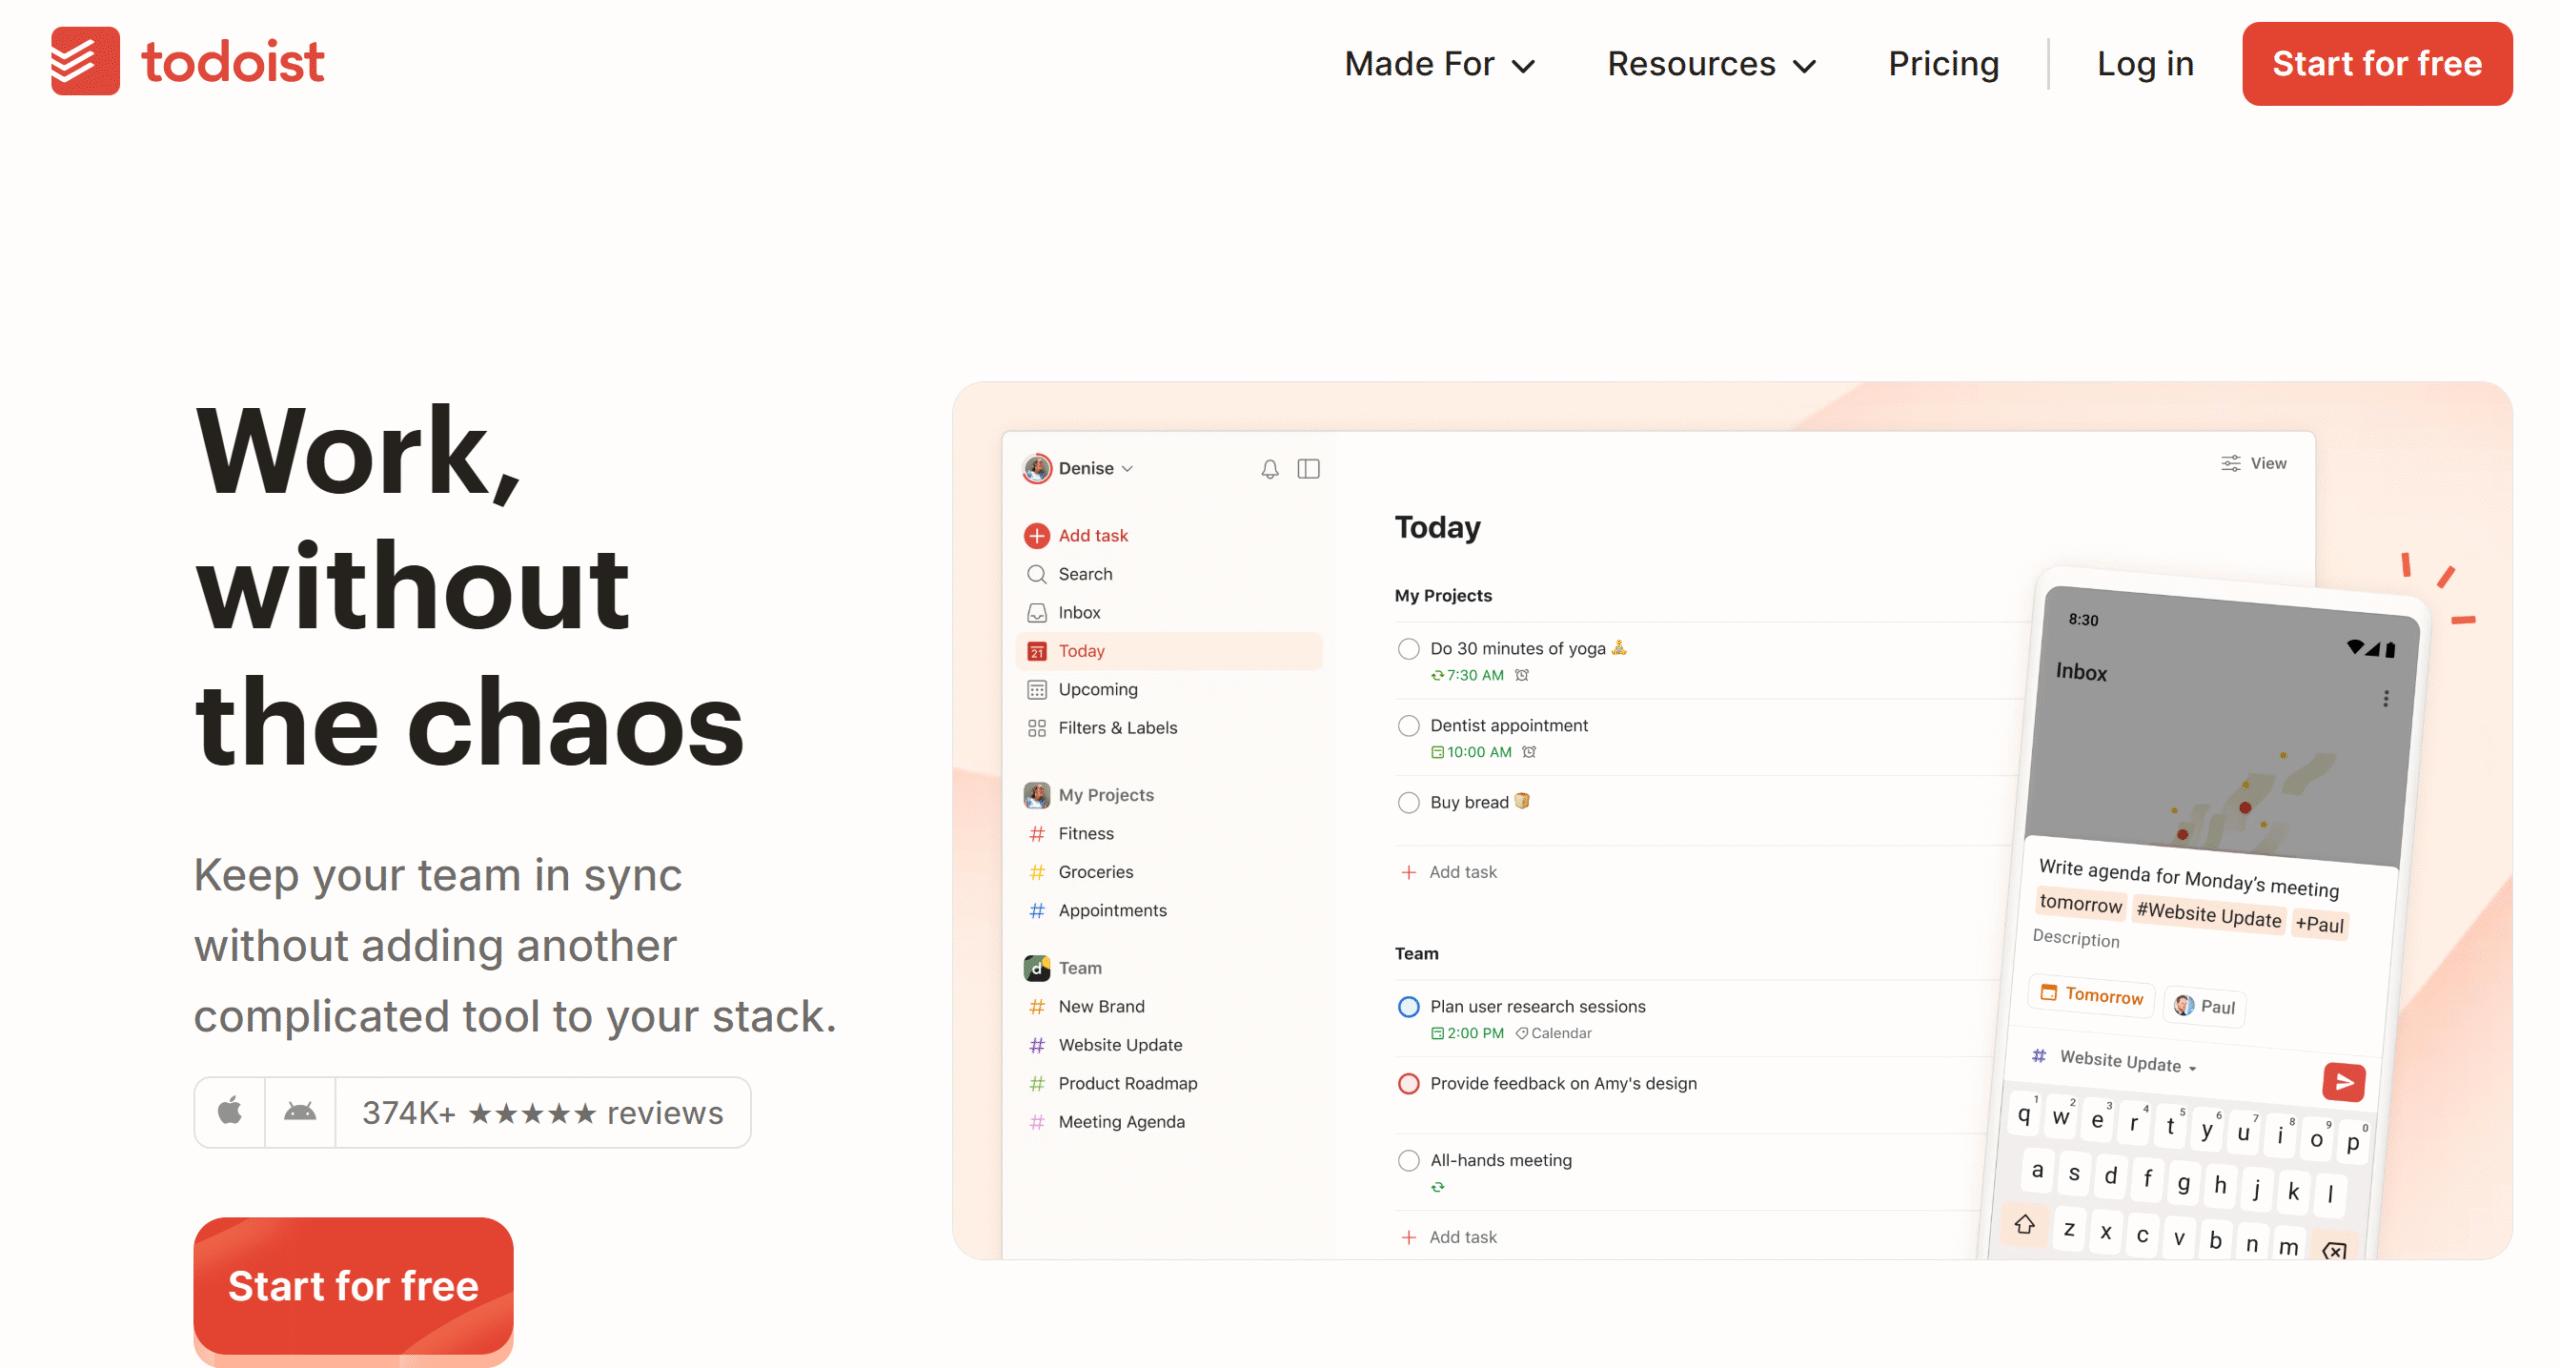Click Add task under My Projects
Viewport: 2560px width, 1368px height.
(x=1449, y=872)
